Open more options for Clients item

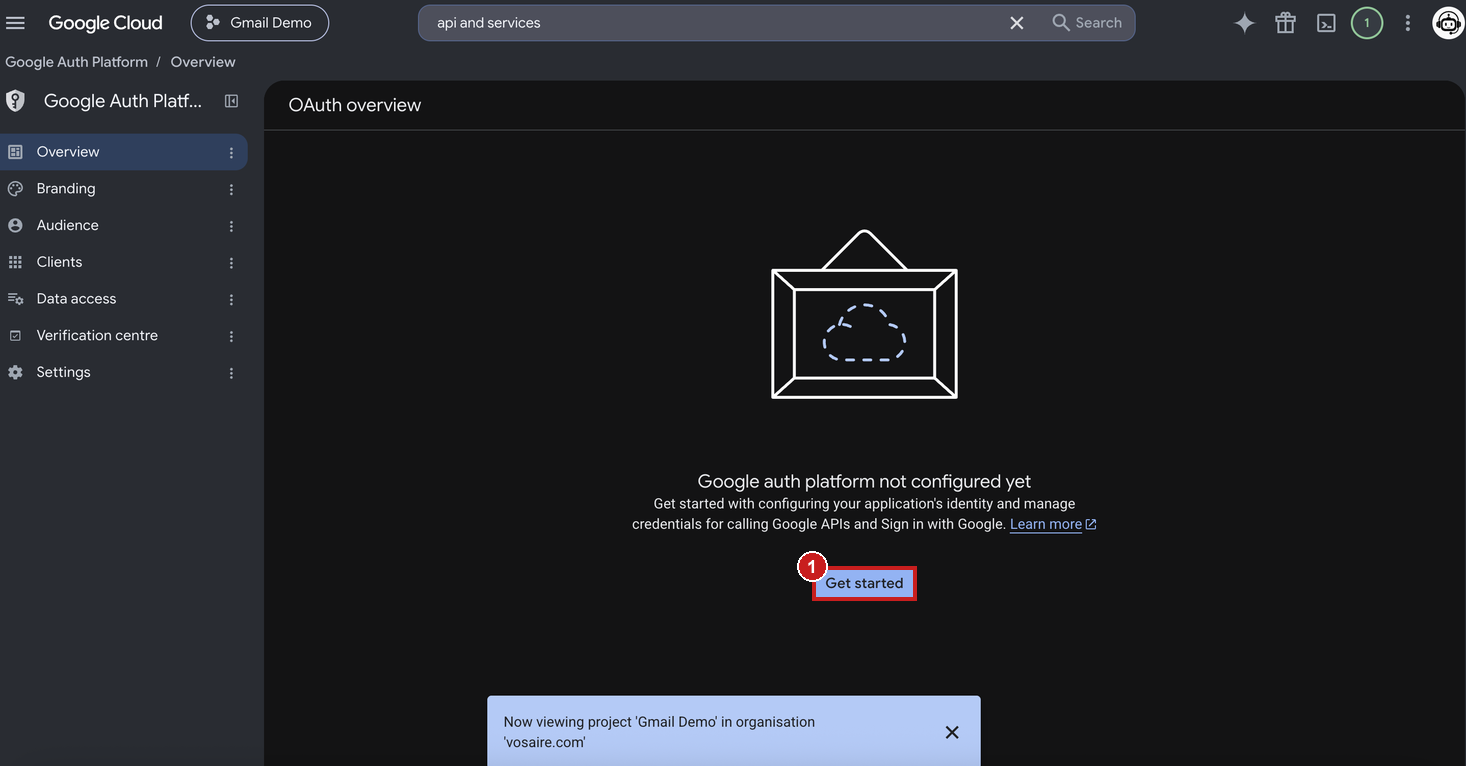pyautogui.click(x=231, y=263)
